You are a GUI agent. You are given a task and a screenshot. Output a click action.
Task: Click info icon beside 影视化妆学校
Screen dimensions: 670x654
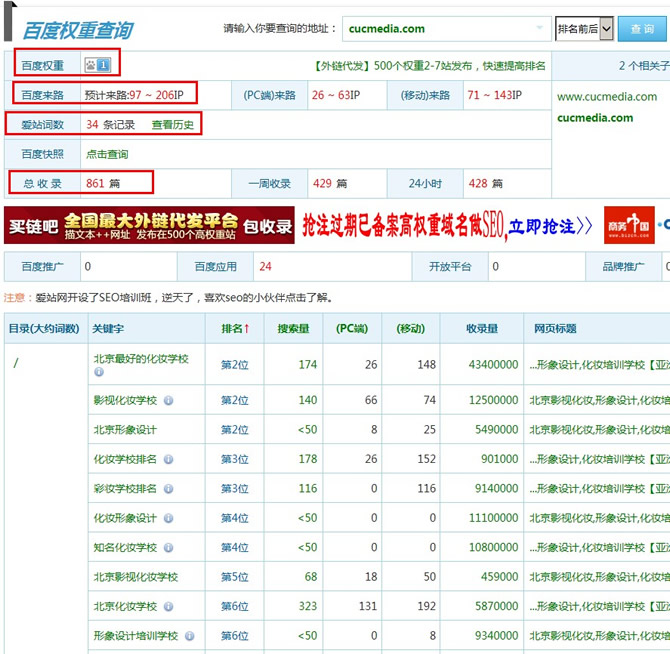pos(168,400)
